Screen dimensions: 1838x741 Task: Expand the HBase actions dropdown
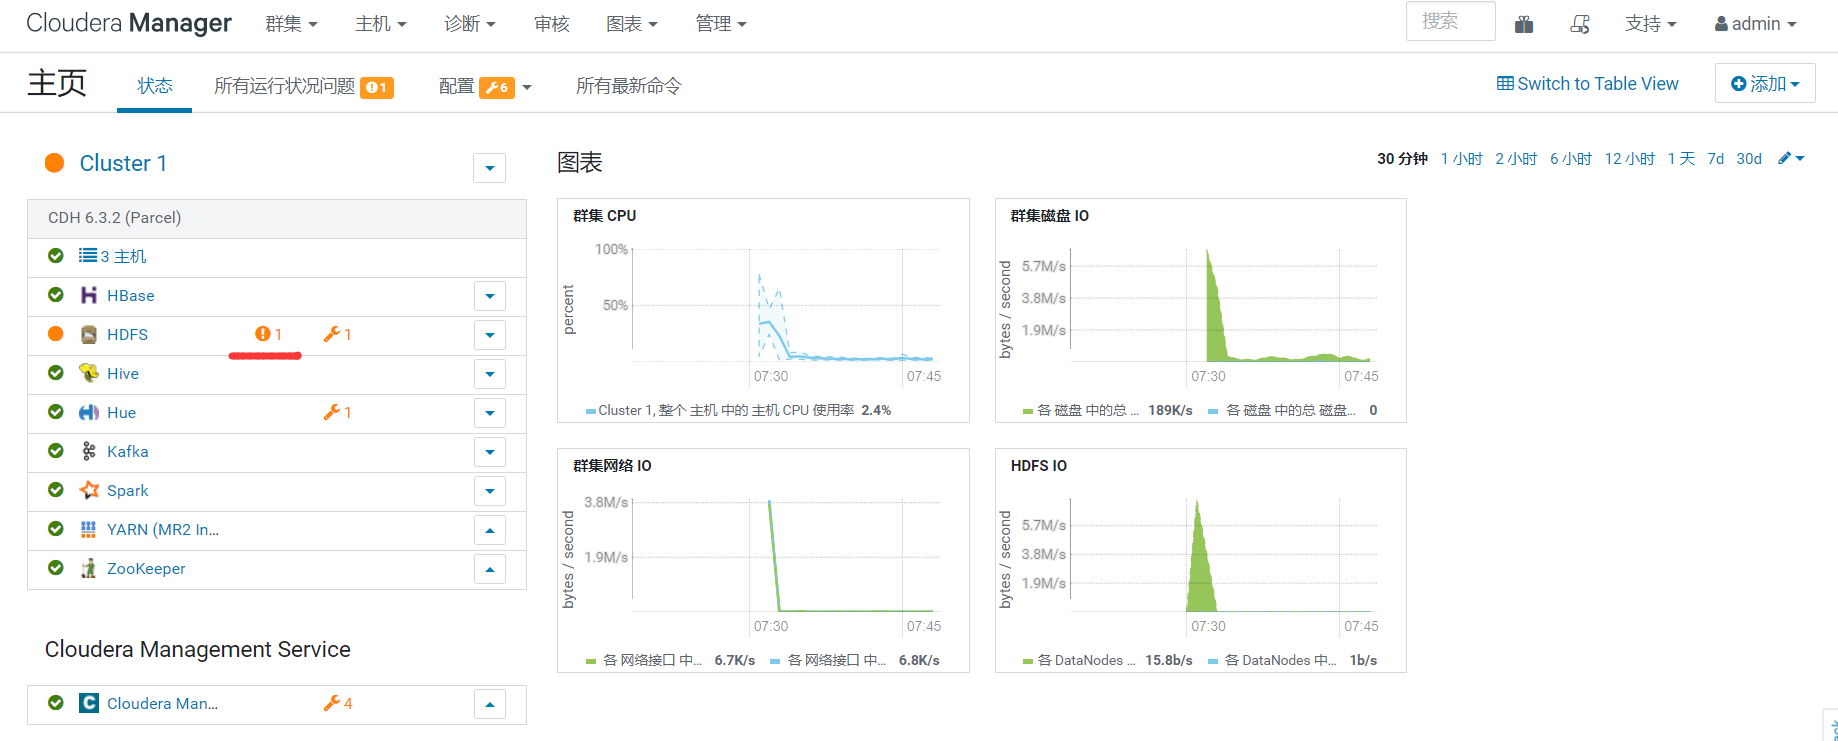point(490,296)
